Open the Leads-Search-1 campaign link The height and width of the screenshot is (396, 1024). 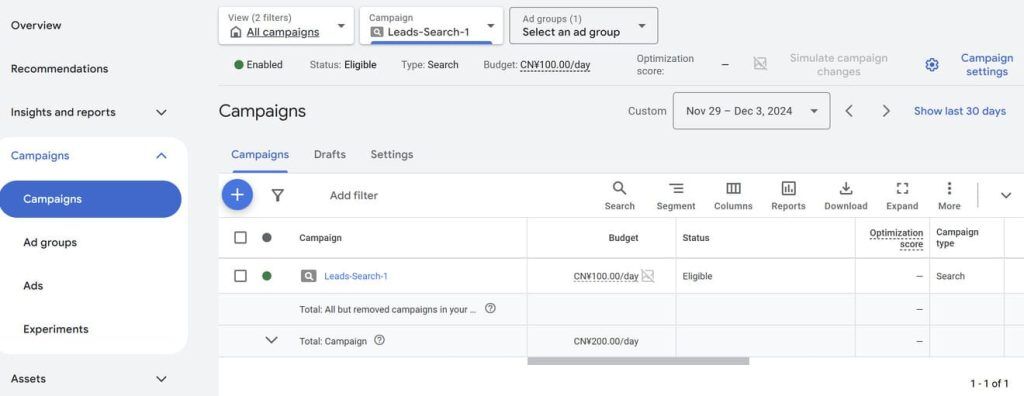click(x=356, y=276)
